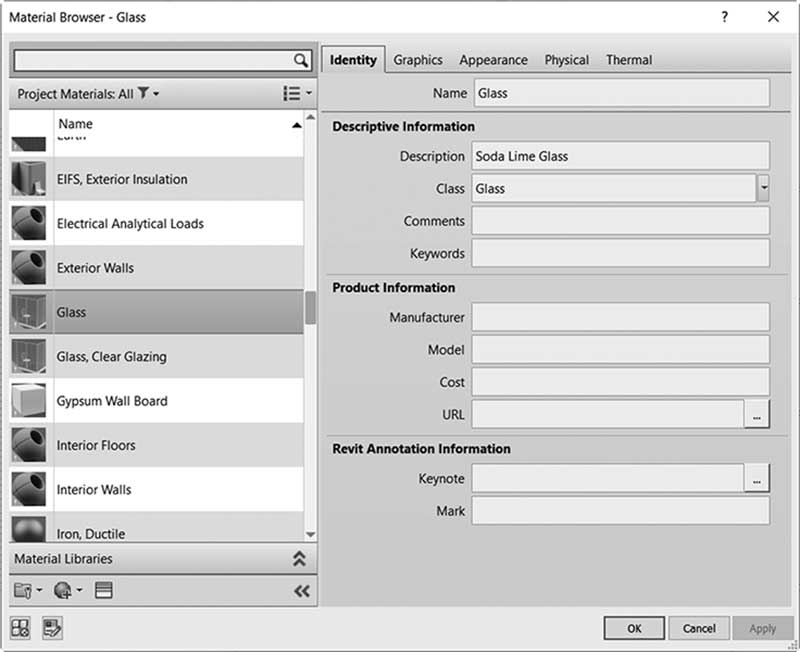
Task: Switch to the Graphics tab
Action: coord(418,60)
